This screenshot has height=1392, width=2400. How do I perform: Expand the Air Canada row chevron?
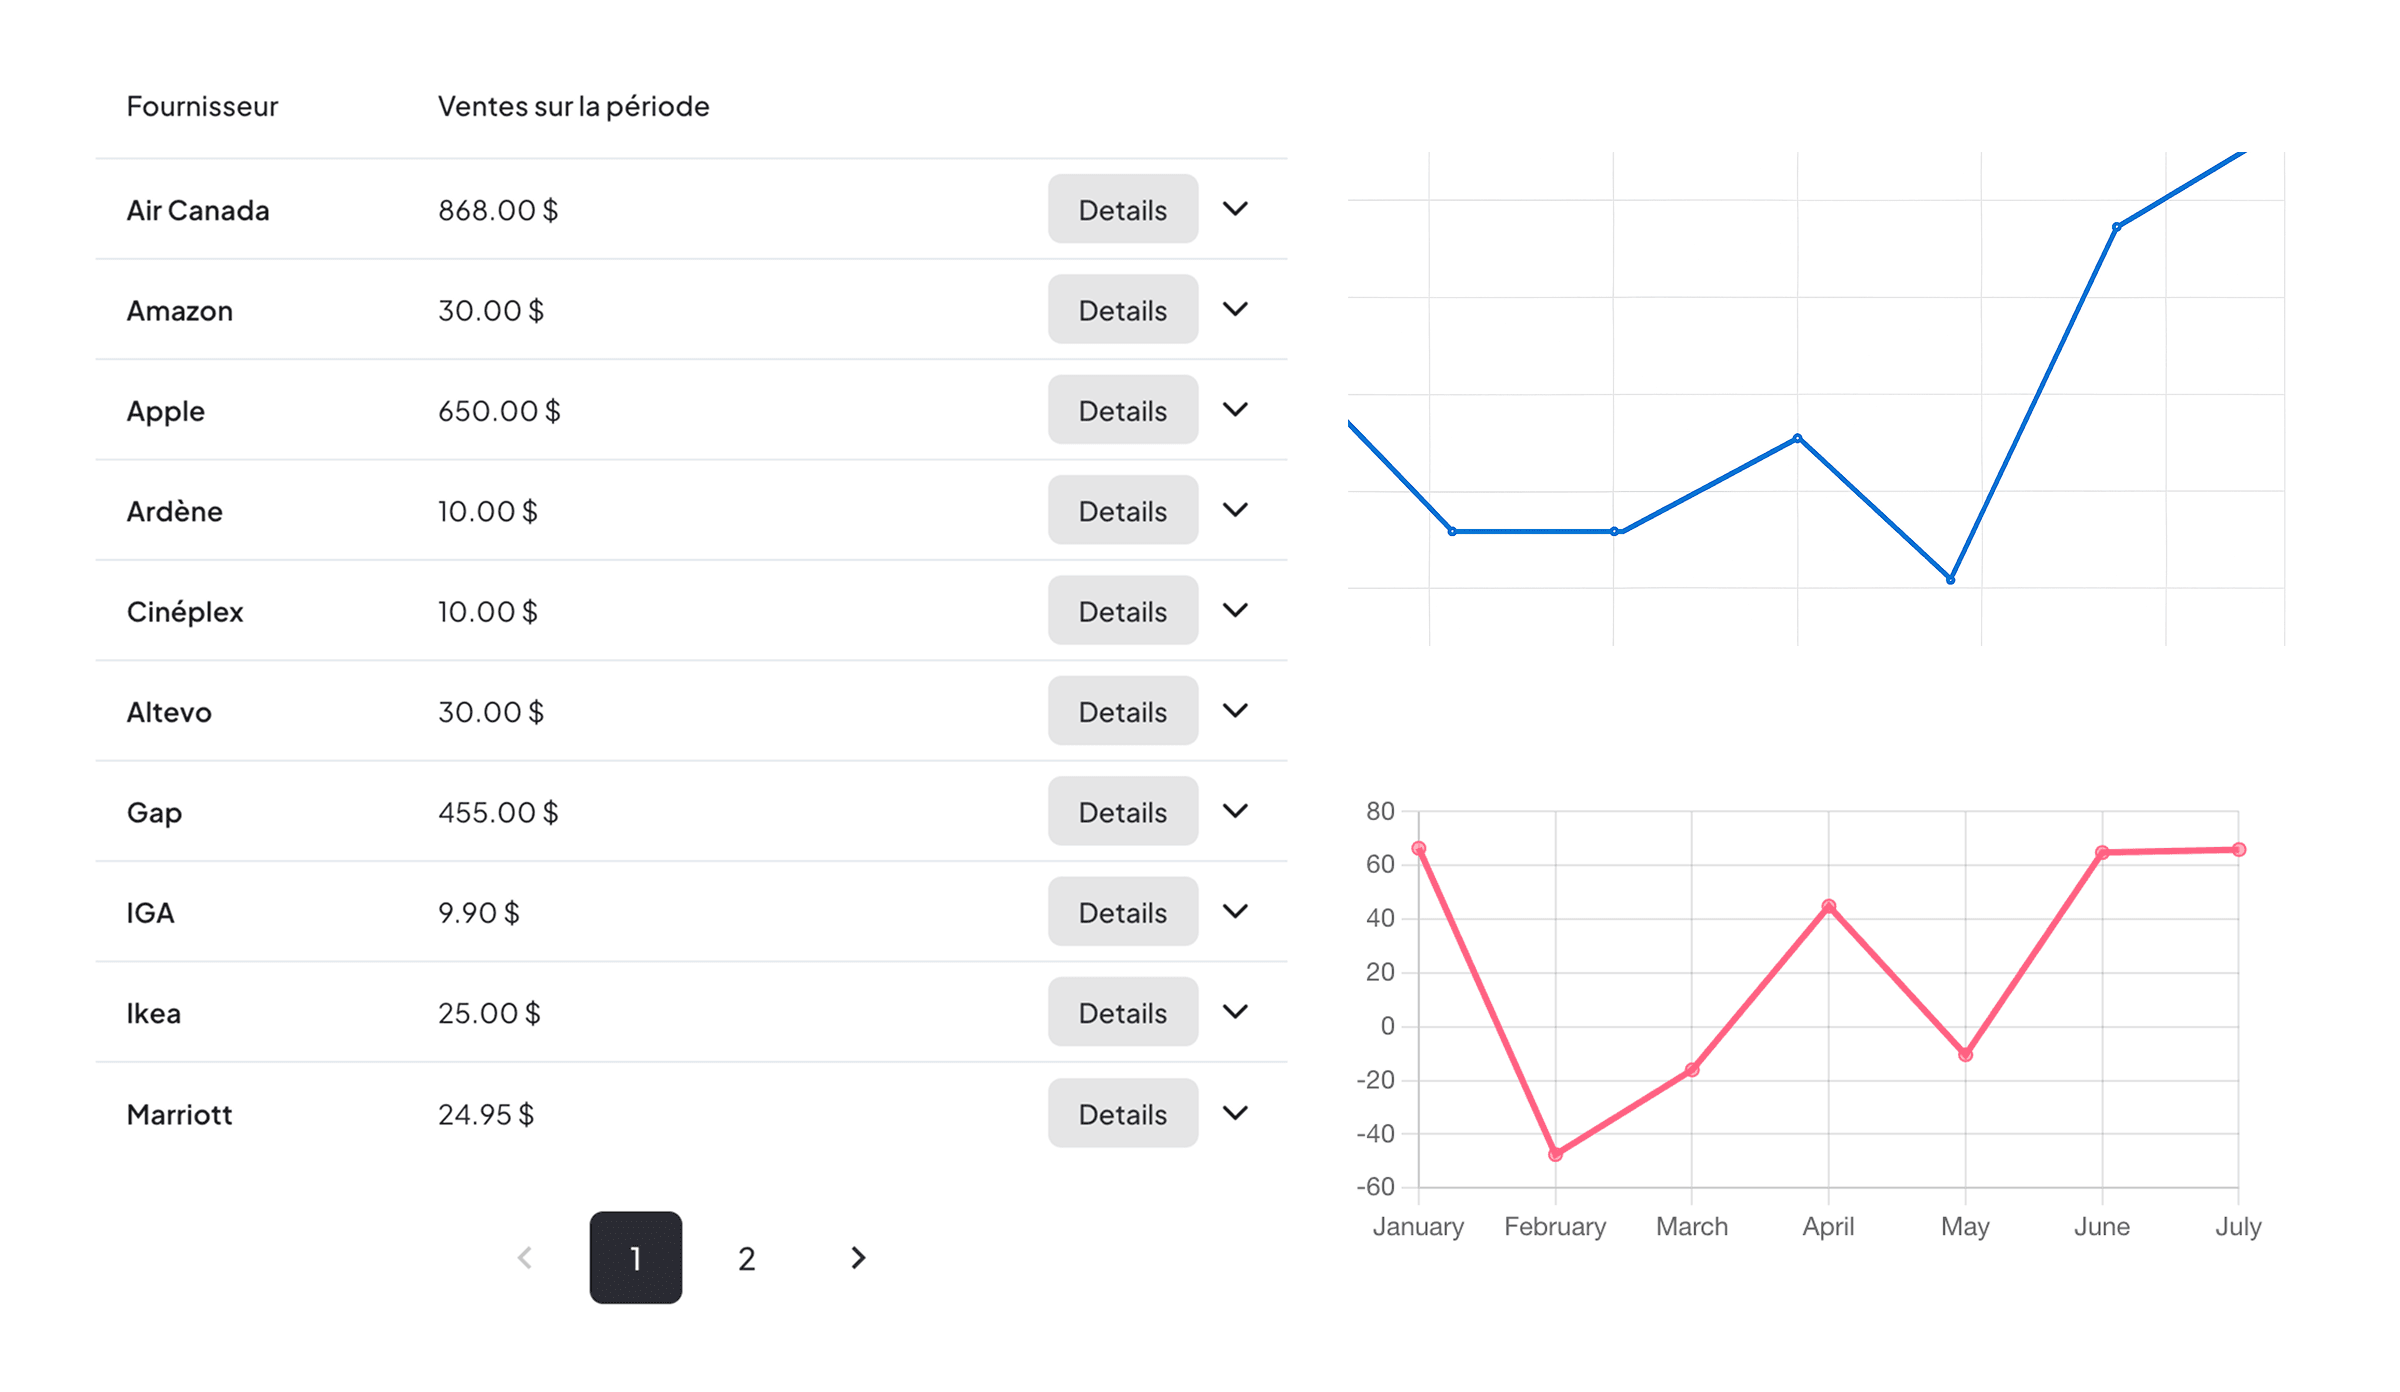coord(1236,209)
